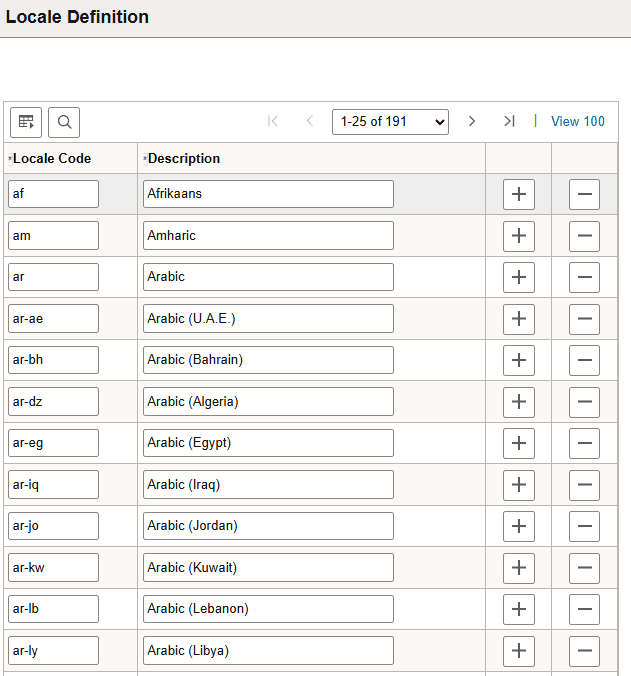Jump to last page of rows
This screenshot has height=676, width=631.
click(509, 121)
